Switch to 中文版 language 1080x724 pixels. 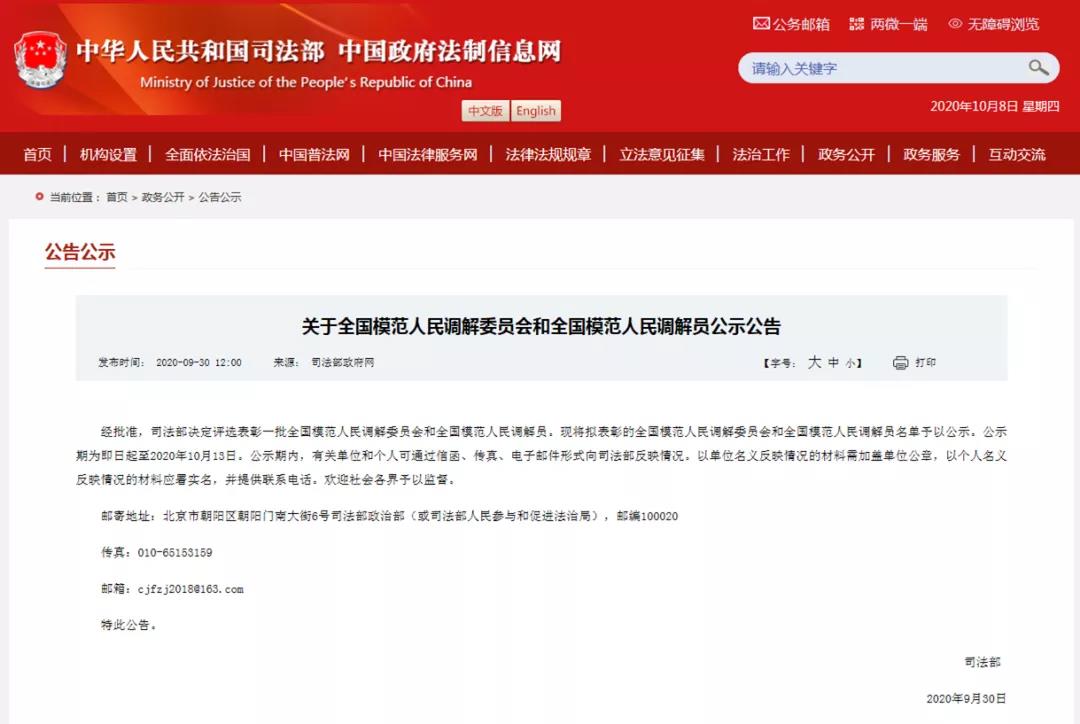pos(485,111)
